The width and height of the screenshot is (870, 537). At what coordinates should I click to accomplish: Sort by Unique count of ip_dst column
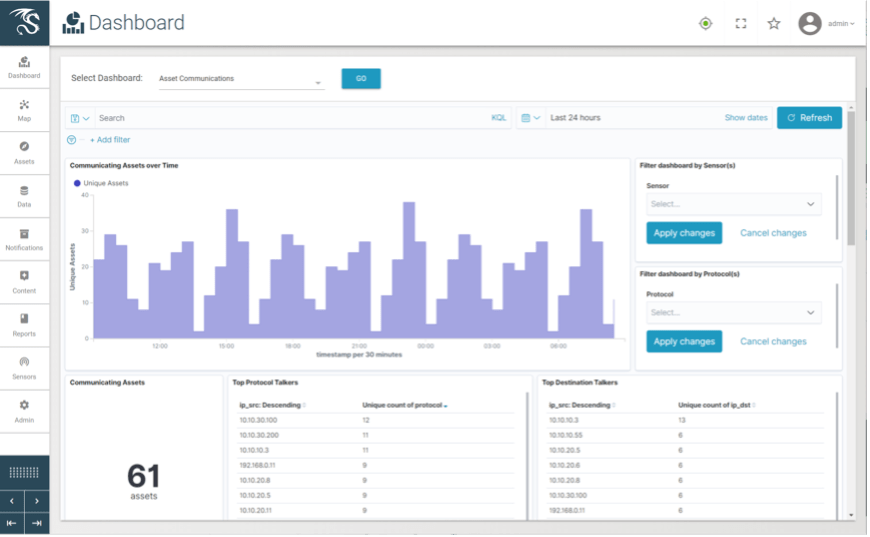[716, 405]
